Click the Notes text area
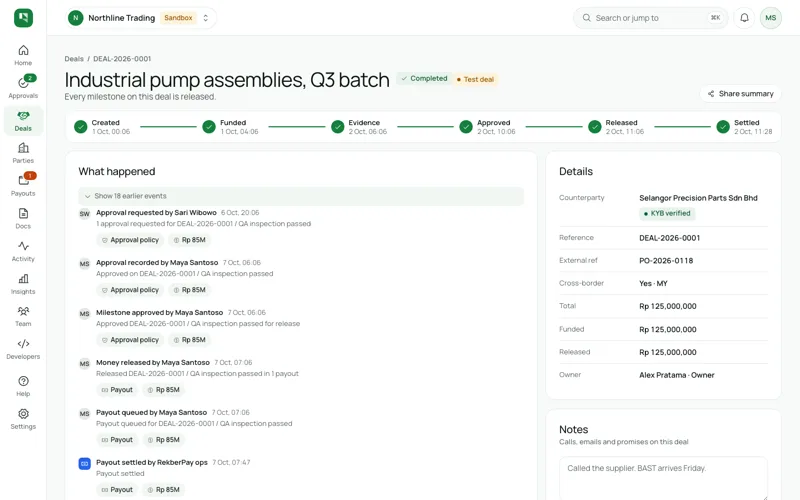This screenshot has height=500, width=800. pyautogui.click(x=663, y=478)
